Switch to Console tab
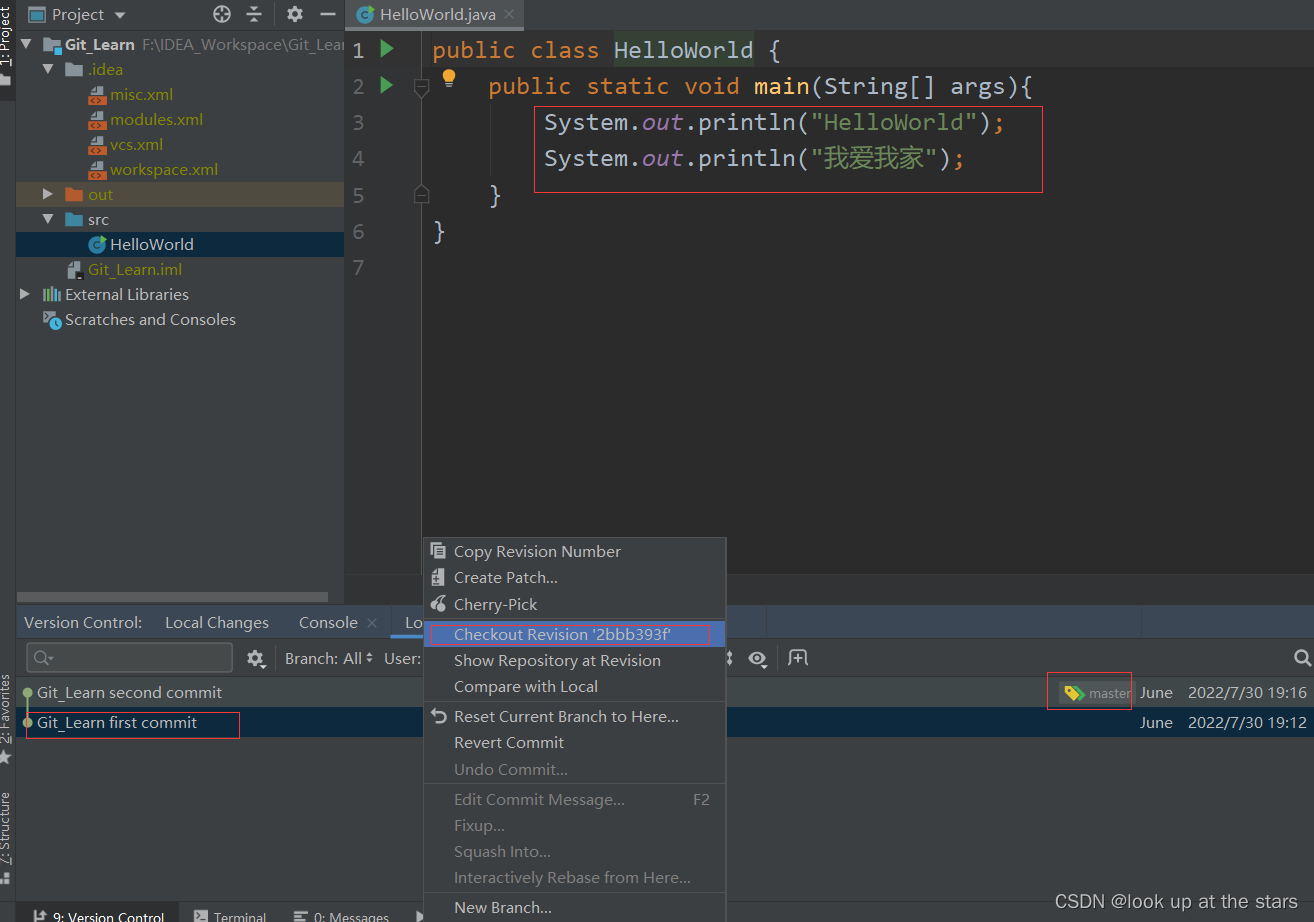 328,622
